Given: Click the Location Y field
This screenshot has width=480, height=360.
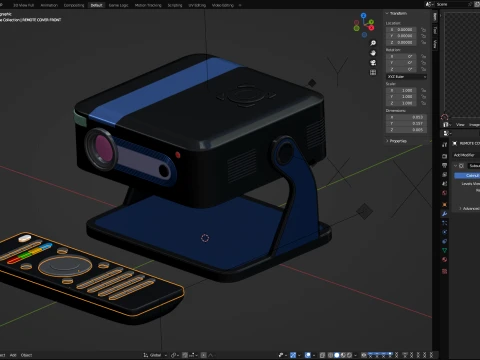Looking at the screenshot, I should [401, 36].
